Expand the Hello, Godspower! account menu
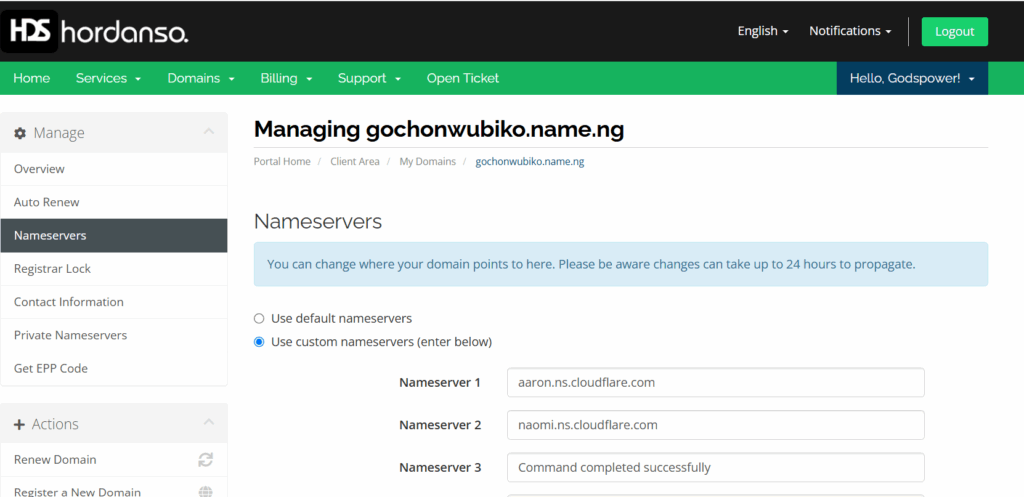The width and height of the screenshot is (1024, 497). tap(911, 78)
